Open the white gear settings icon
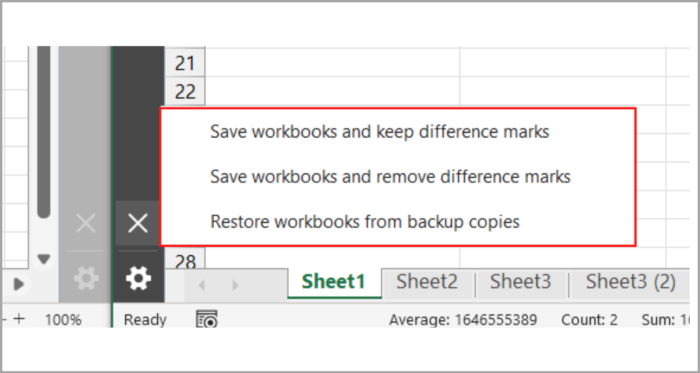Viewport: 700px width, 373px height. coord(138,278)
